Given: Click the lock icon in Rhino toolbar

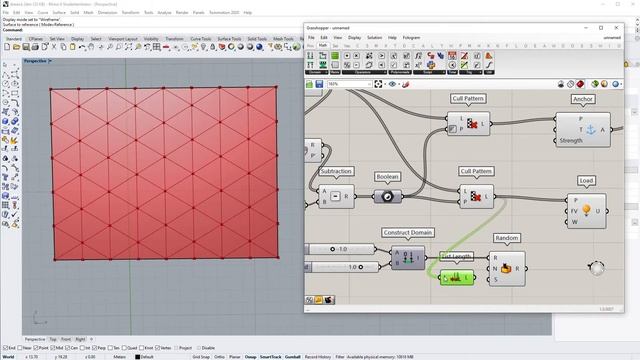Looking at the screenshot, I should pos(213,47).
